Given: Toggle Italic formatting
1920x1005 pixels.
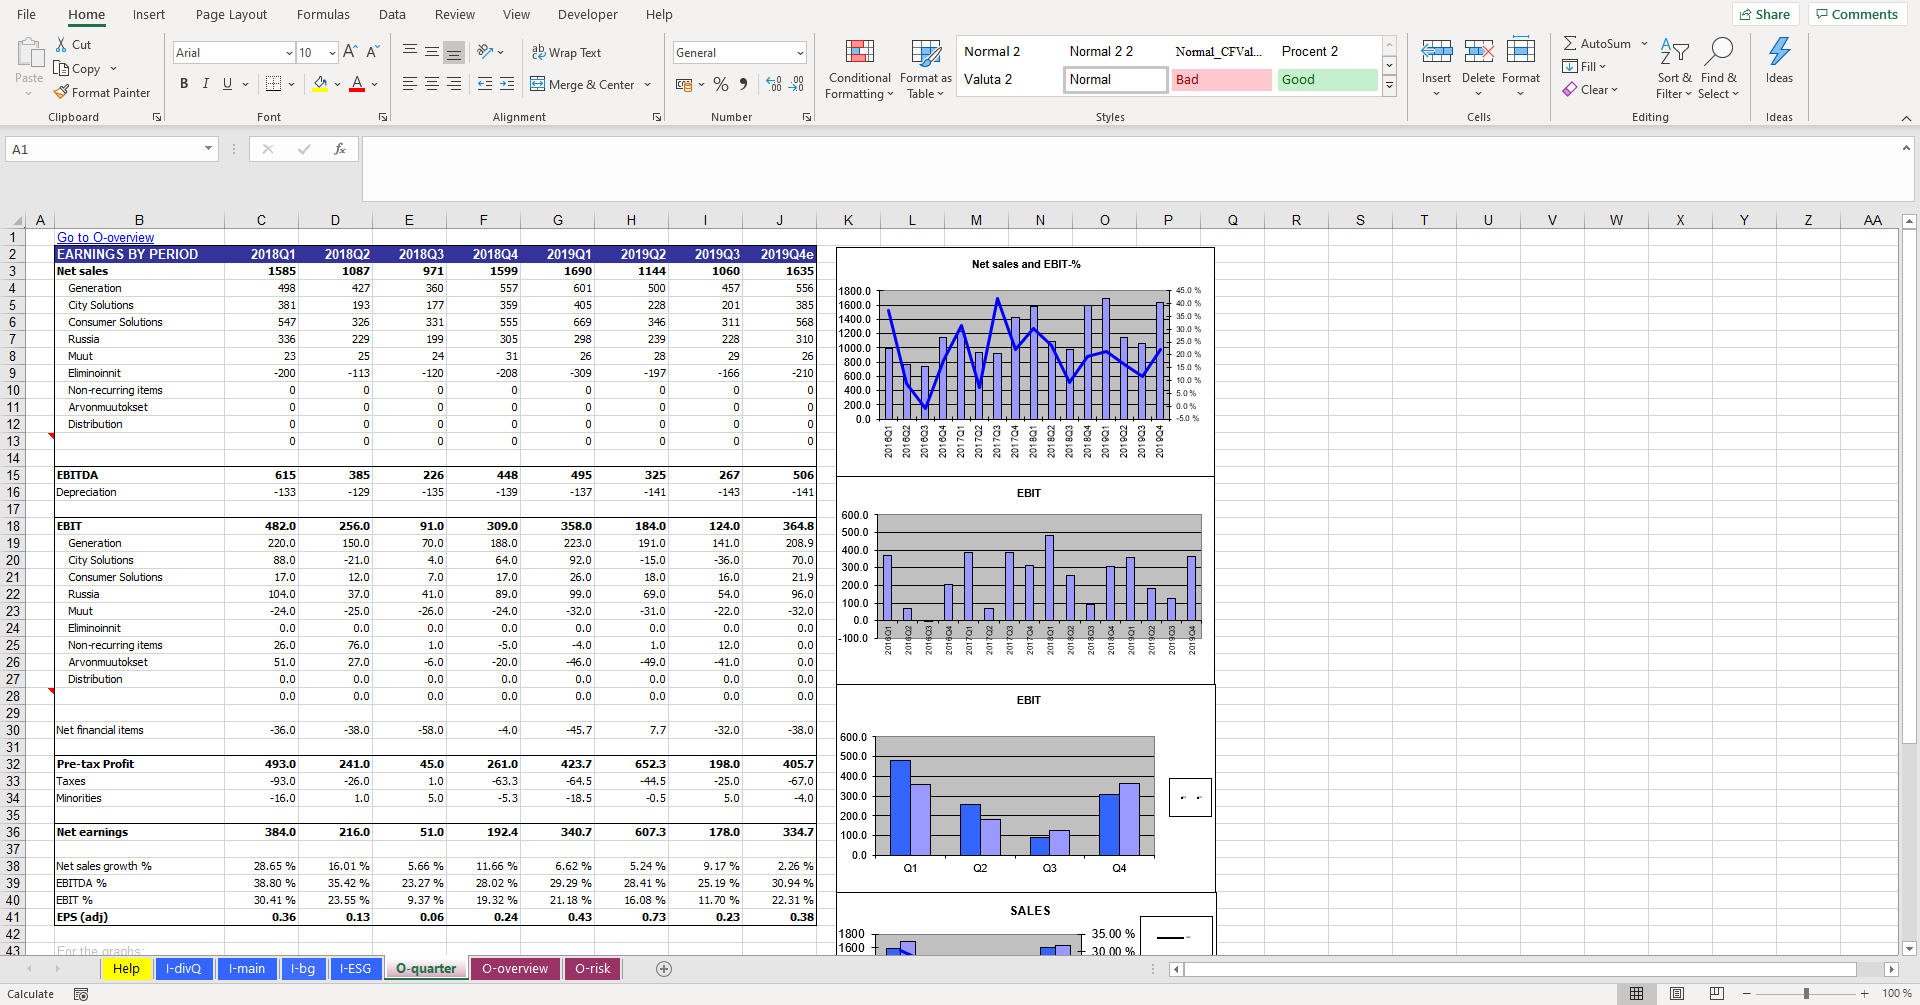Looking at the screenshot, I should click(206, 84).
